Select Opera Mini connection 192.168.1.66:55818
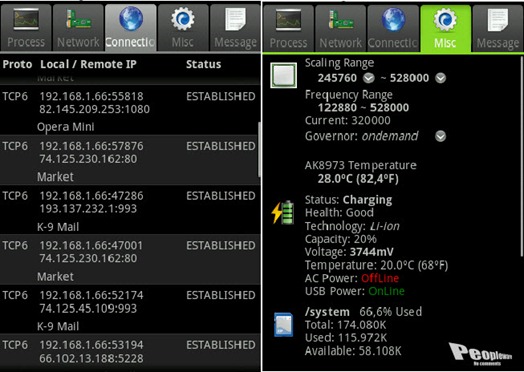 pos(130,110)
